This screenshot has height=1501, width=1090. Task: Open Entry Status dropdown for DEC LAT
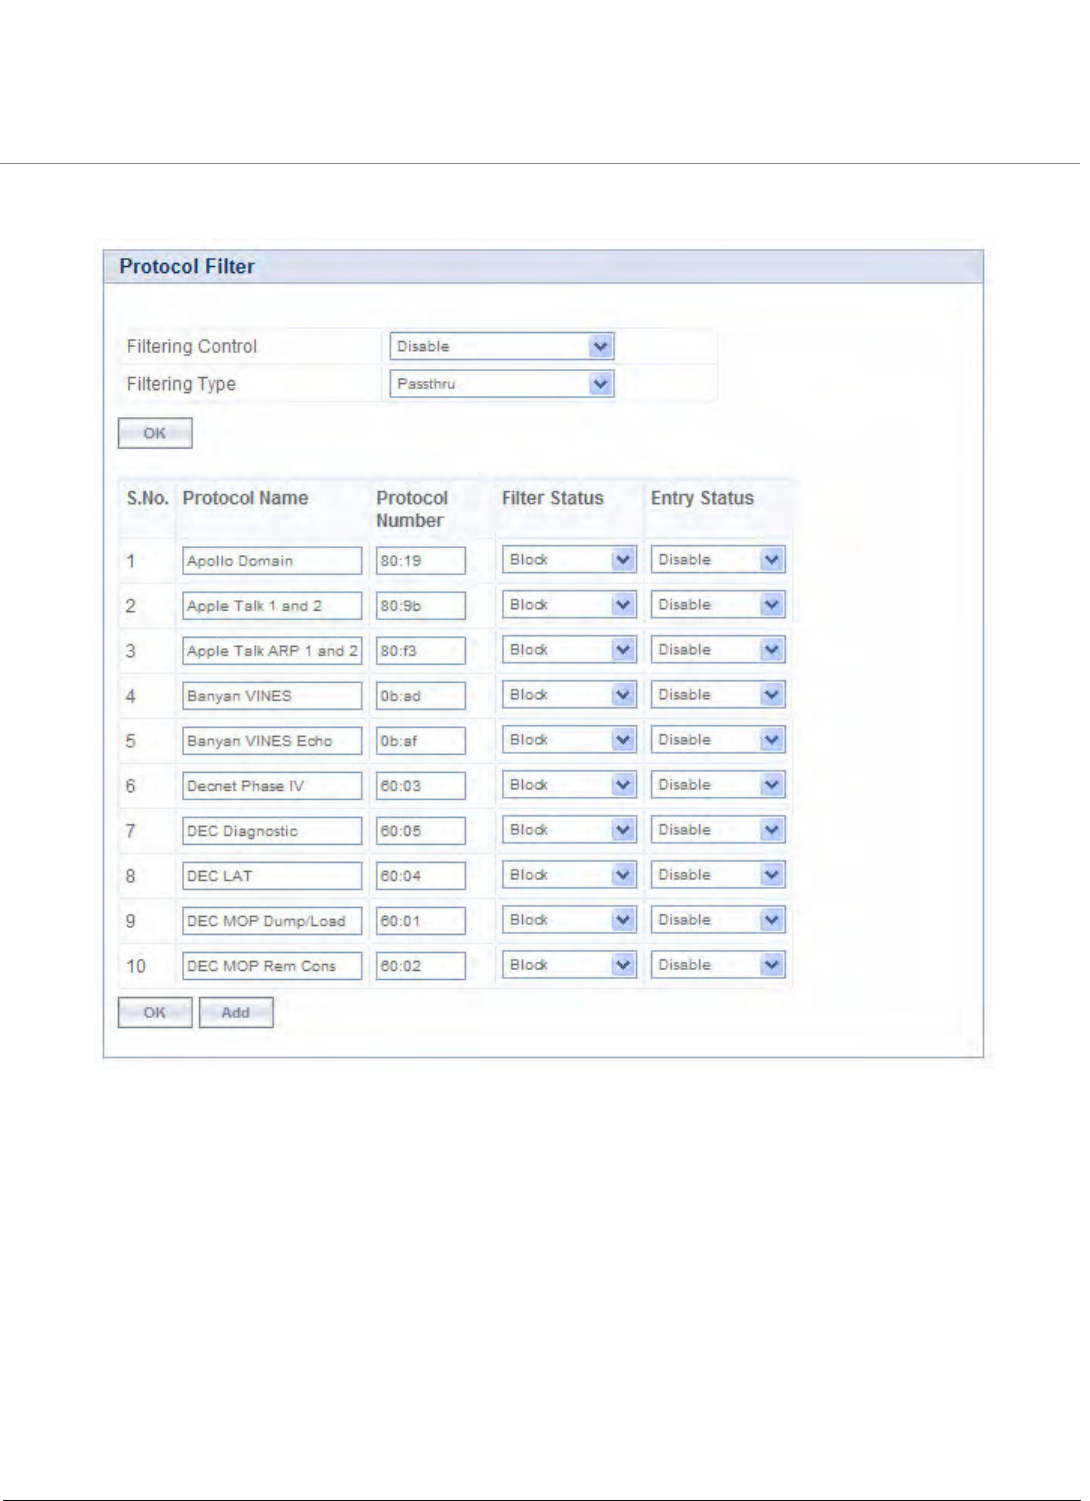718,875
